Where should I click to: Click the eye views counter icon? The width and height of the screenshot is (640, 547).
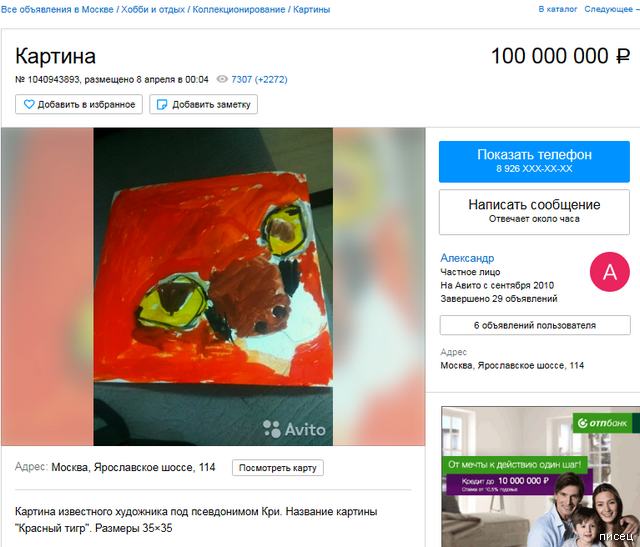click(222, 79)
